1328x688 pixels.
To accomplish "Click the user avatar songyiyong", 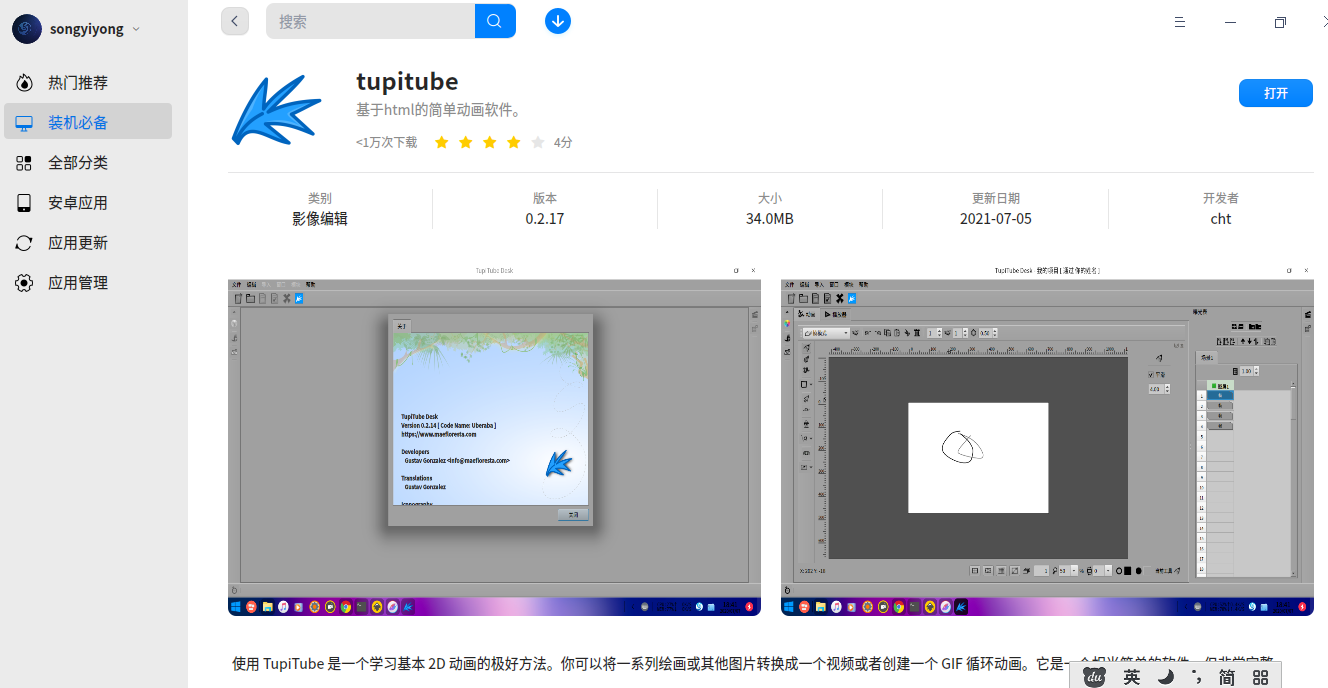I will [x=27, y=29].
